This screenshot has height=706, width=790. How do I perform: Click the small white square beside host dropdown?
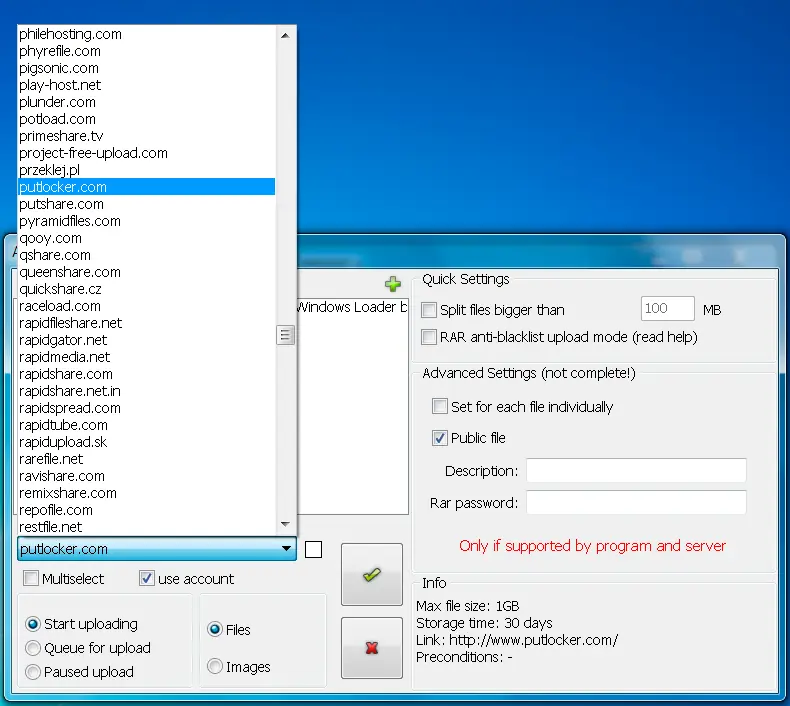(313, 549)
